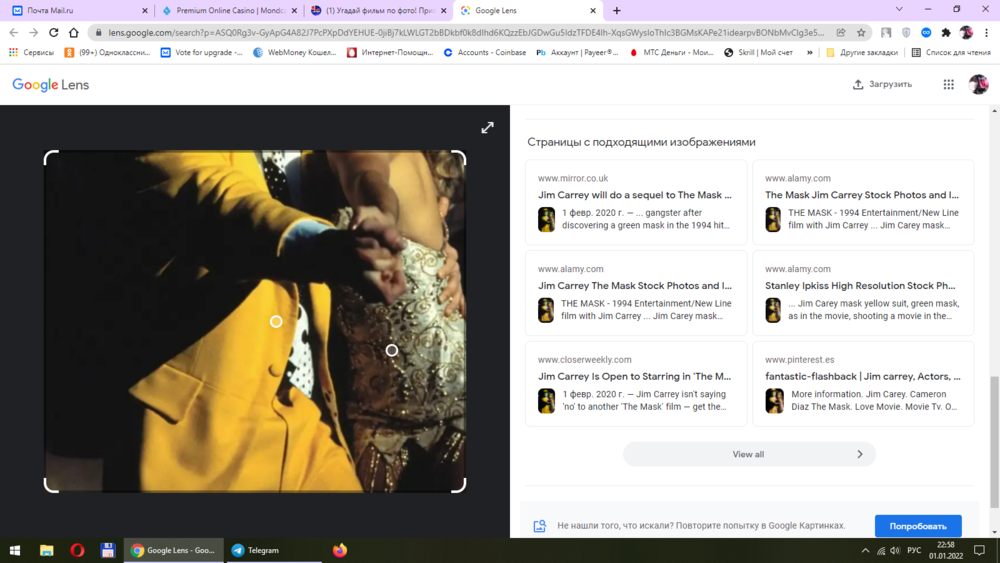Open the Одноклассники bookmark
Image resolution: width=1000 pixels, height=563 pixels.
[107, 52]
